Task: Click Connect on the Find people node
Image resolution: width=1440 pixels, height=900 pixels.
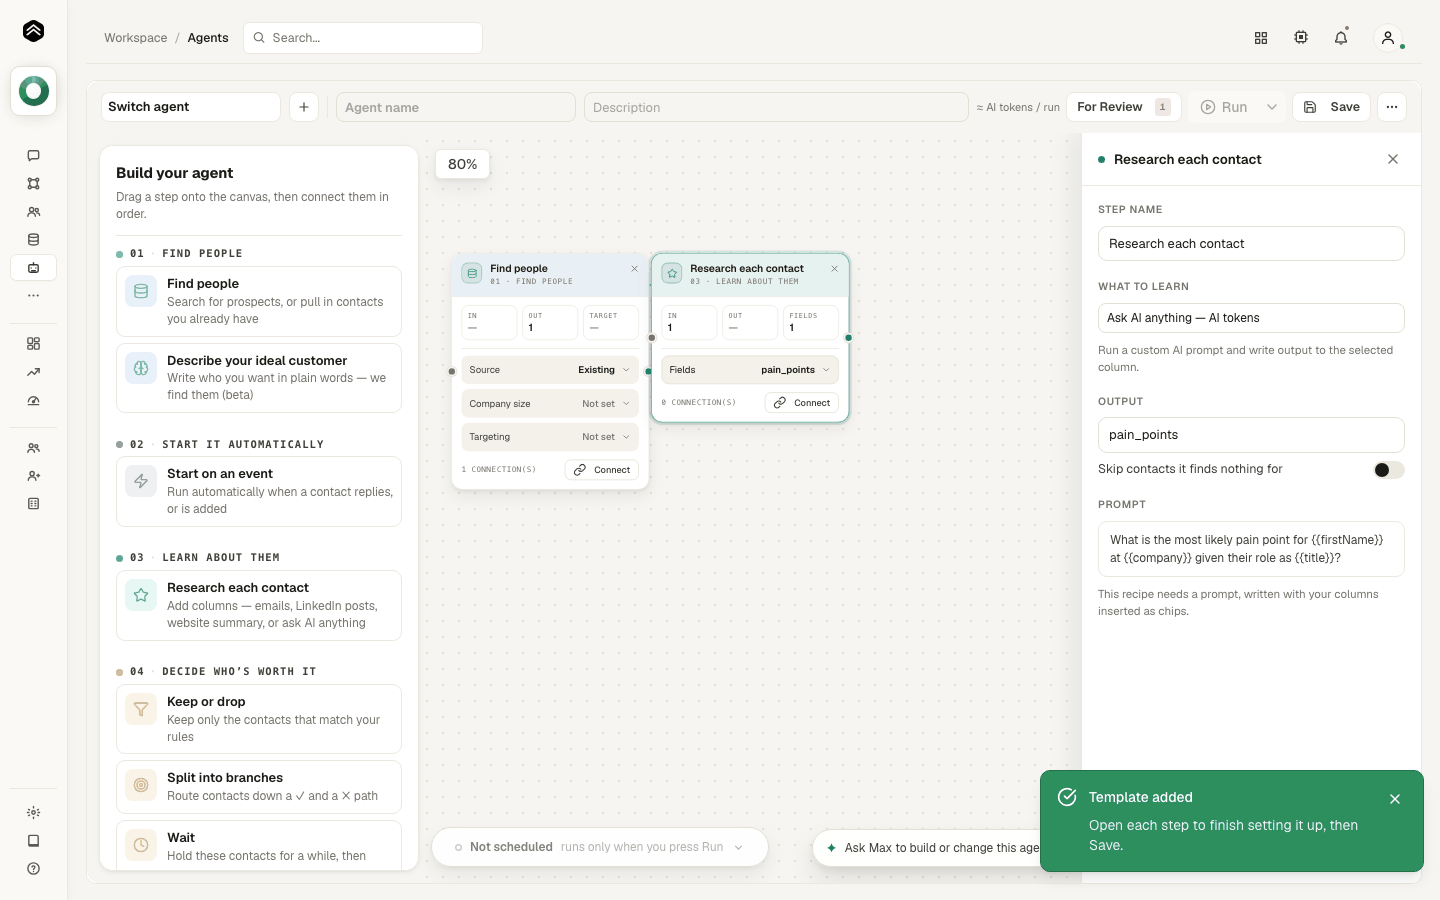Action: 602,470
